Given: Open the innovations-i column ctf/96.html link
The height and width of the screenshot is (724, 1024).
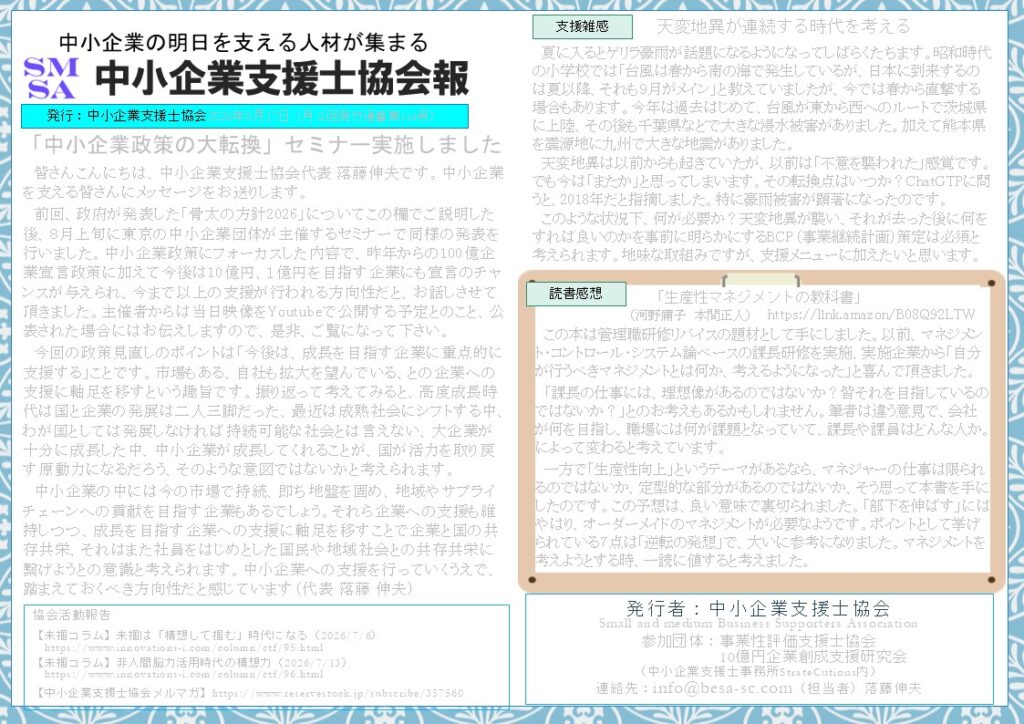Looking at the screenshot, I should point(184,674).
